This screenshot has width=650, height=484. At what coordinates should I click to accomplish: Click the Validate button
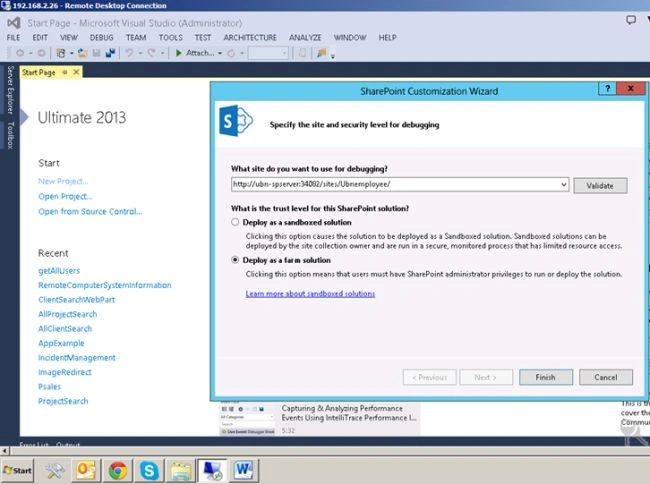600,186
